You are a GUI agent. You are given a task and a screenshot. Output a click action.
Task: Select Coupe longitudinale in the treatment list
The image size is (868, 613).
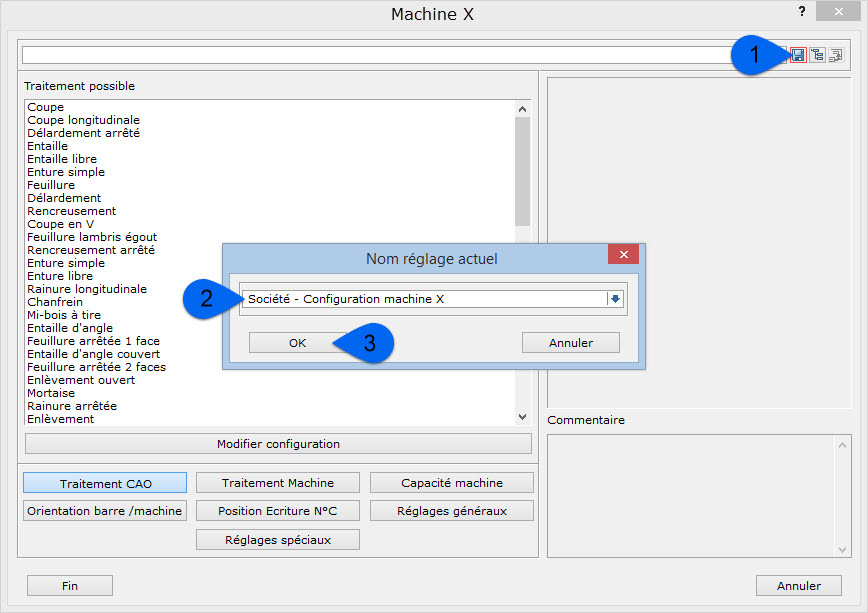83,120
